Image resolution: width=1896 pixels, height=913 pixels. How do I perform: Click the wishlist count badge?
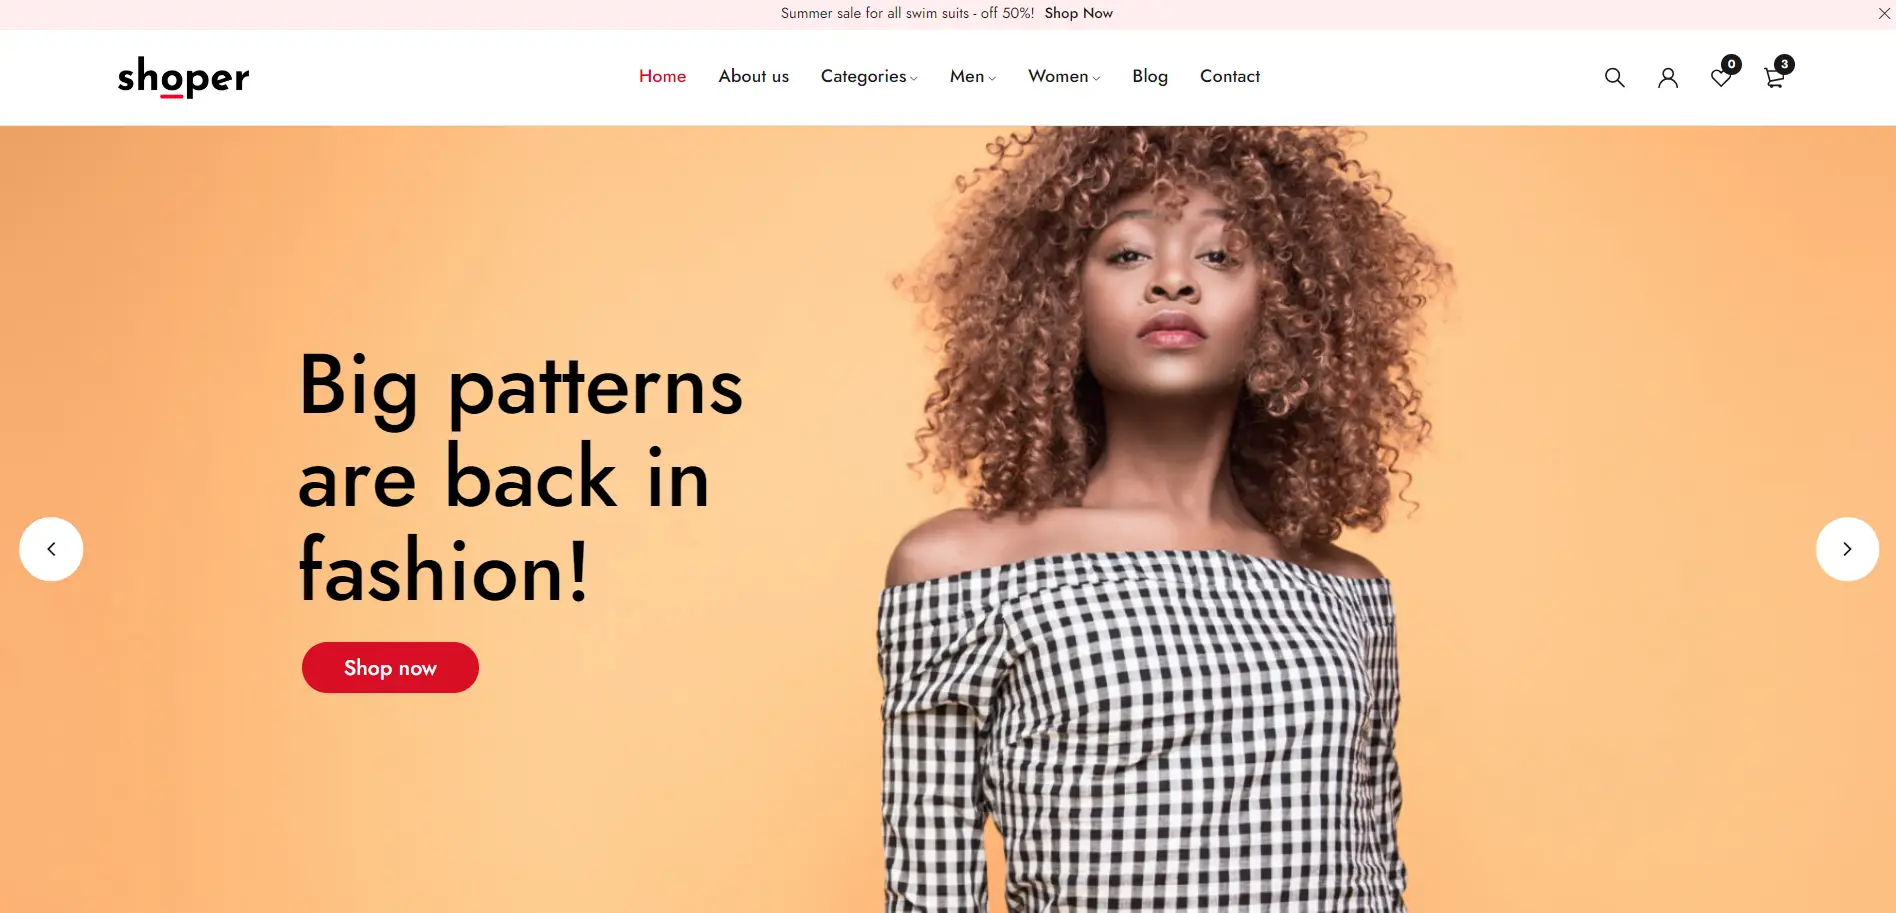coord(1731,64)
